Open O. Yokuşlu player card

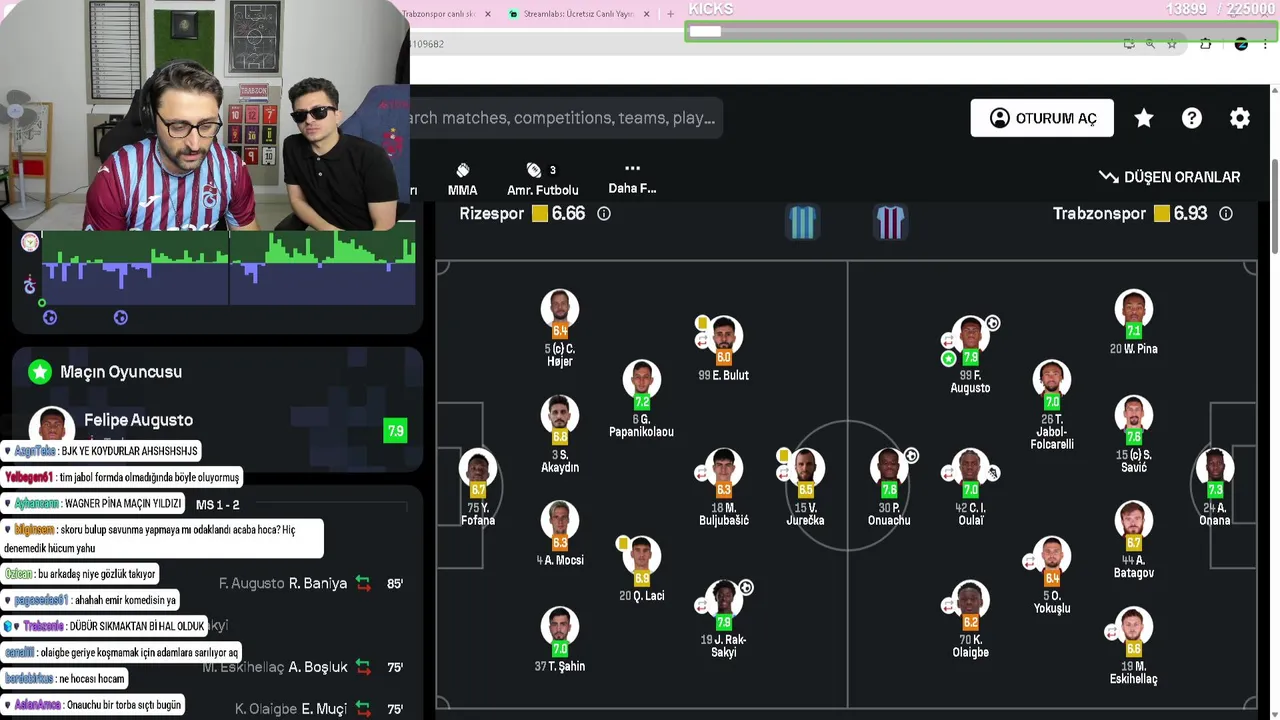click(x=1052, y=576)
